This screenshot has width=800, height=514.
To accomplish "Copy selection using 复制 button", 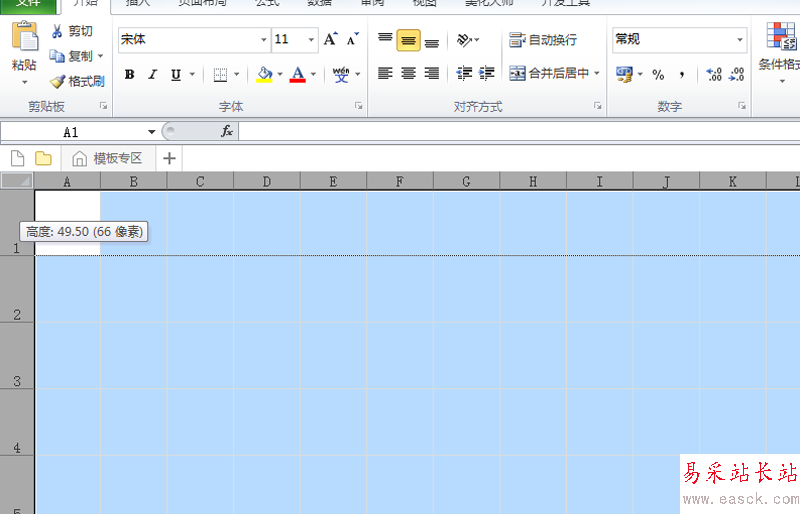I will pyautogui.click(x=72, y=56).
